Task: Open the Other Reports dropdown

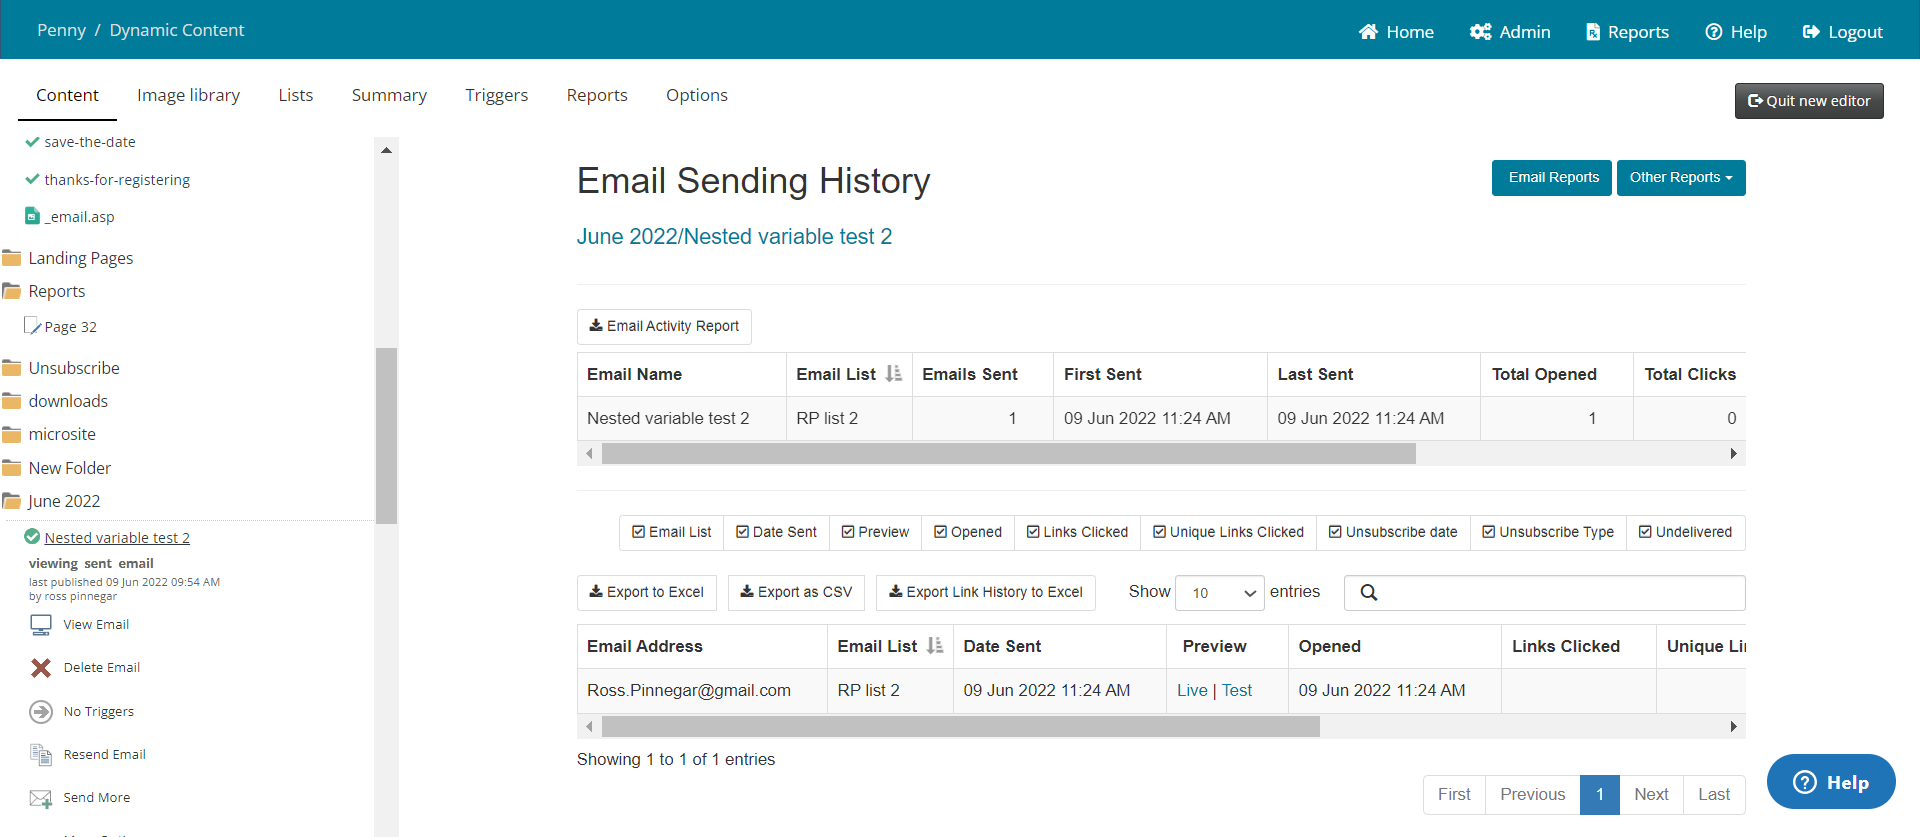Action: tap(1680, 178)
